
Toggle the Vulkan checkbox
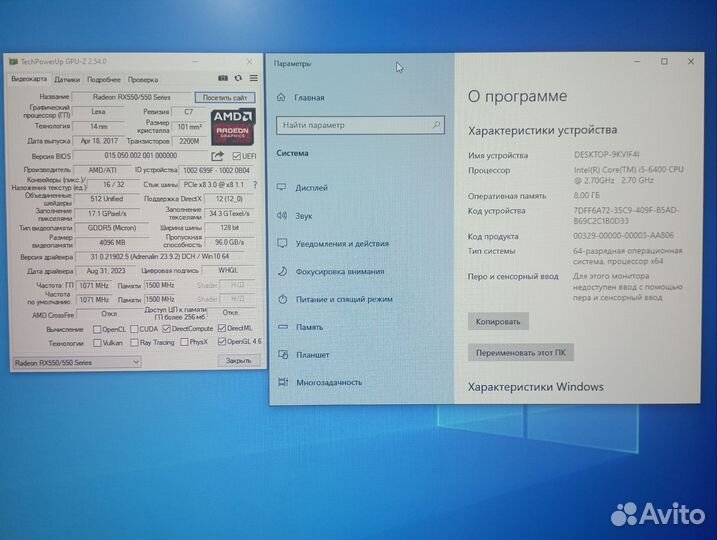pyautogui.click(x=97, y=342)
